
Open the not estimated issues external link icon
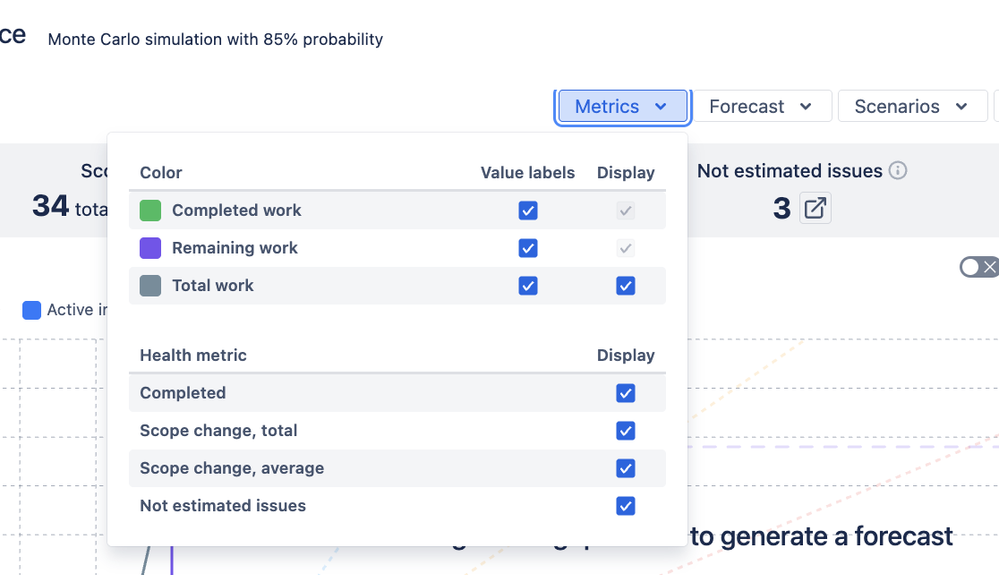815,208
